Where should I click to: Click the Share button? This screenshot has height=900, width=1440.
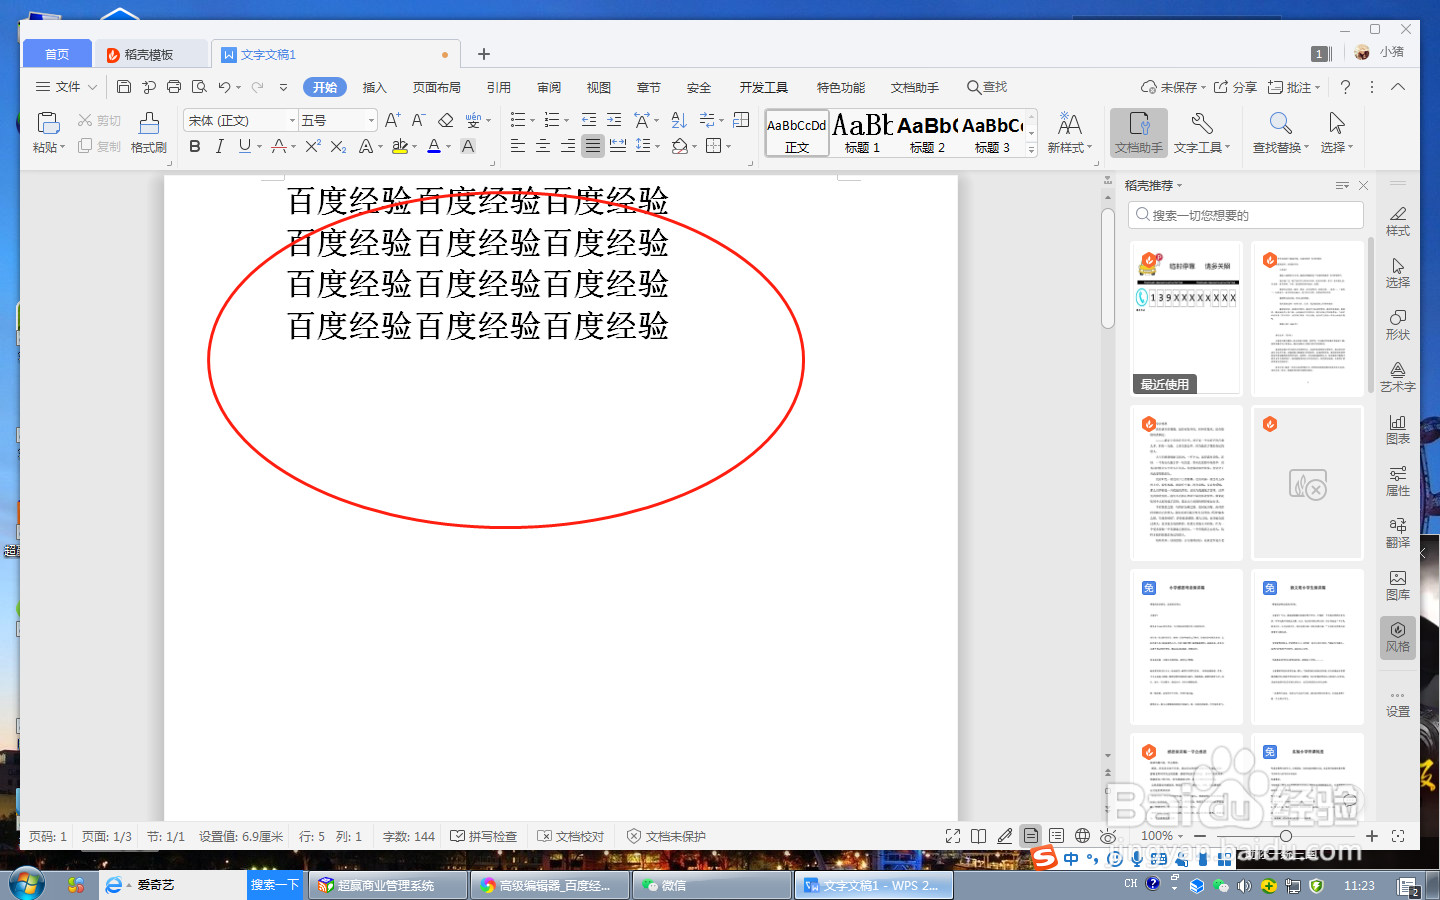click(1236, 87)
